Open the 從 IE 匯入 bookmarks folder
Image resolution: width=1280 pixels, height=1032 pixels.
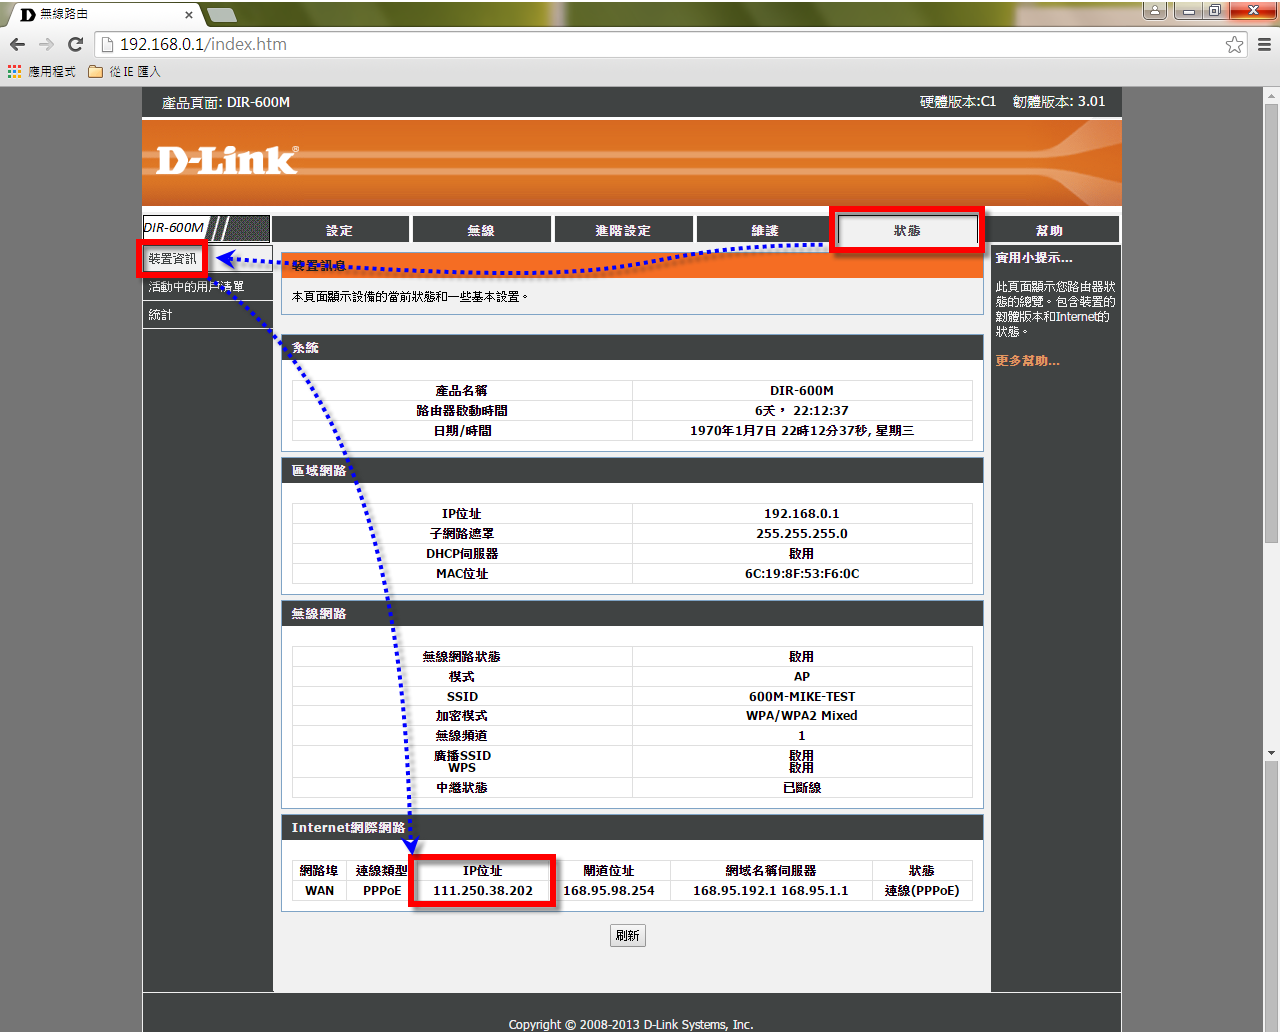pos(124,72)
